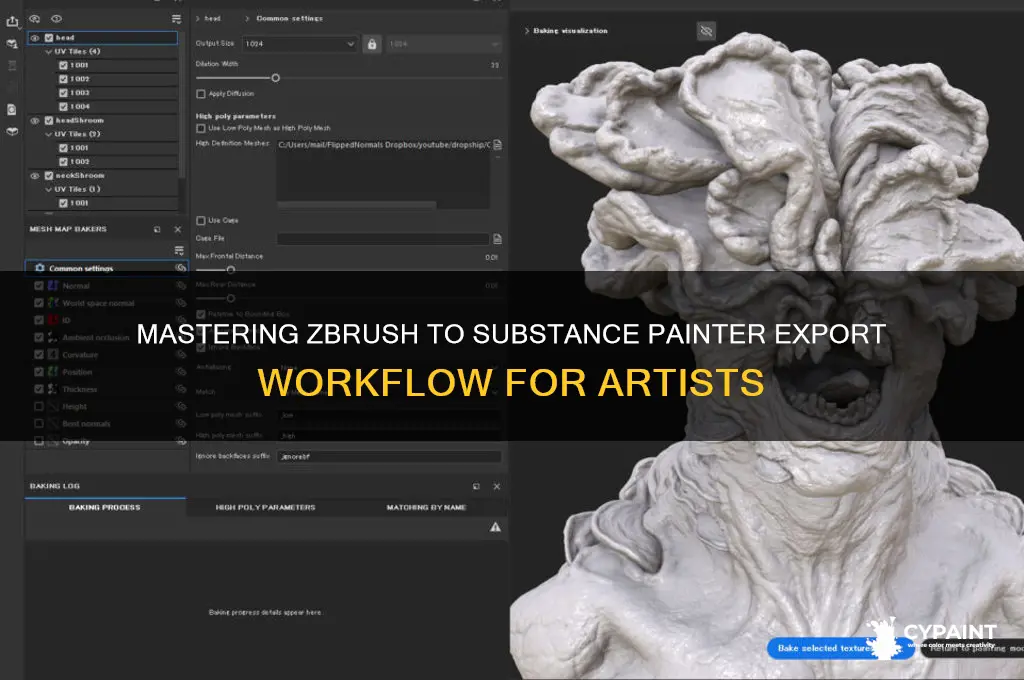
Task: Open the bake mesh maps sidebar icon
Action: pyautogui.click(x=12, y=44)
